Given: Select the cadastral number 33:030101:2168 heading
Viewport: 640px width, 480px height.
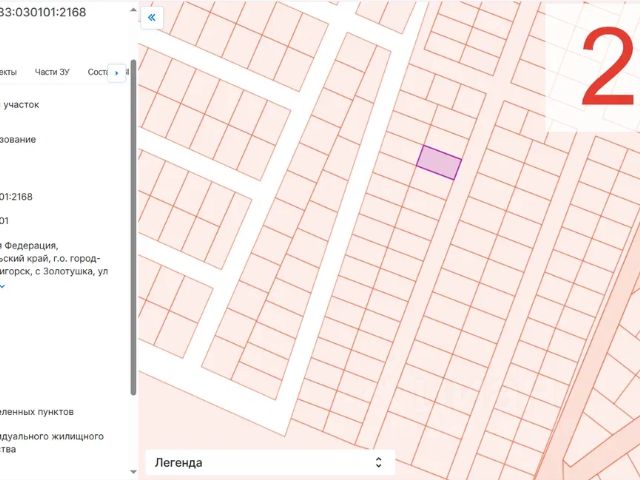Looking at the screenshot, I should pos(43,12).
